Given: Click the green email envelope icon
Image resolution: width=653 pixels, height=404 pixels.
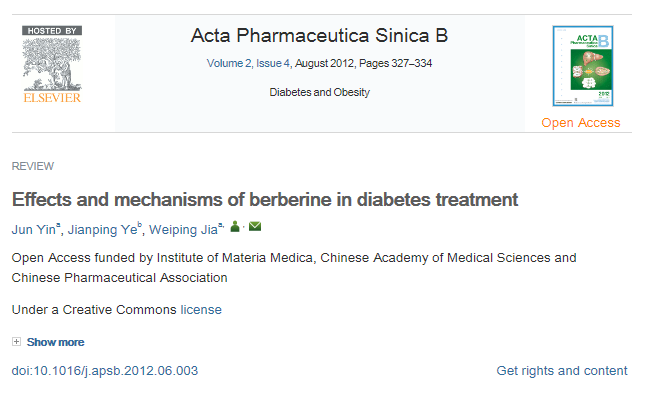Looking at the screenshot, I should point(255,227).
